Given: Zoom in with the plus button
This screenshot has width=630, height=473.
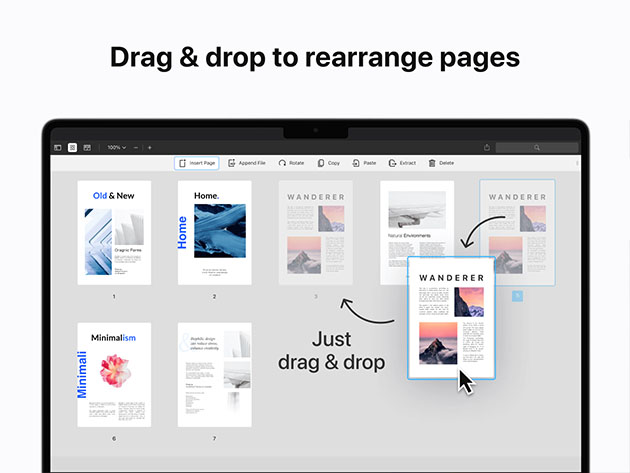Looking at the screenshot, I should coord(150,147).
